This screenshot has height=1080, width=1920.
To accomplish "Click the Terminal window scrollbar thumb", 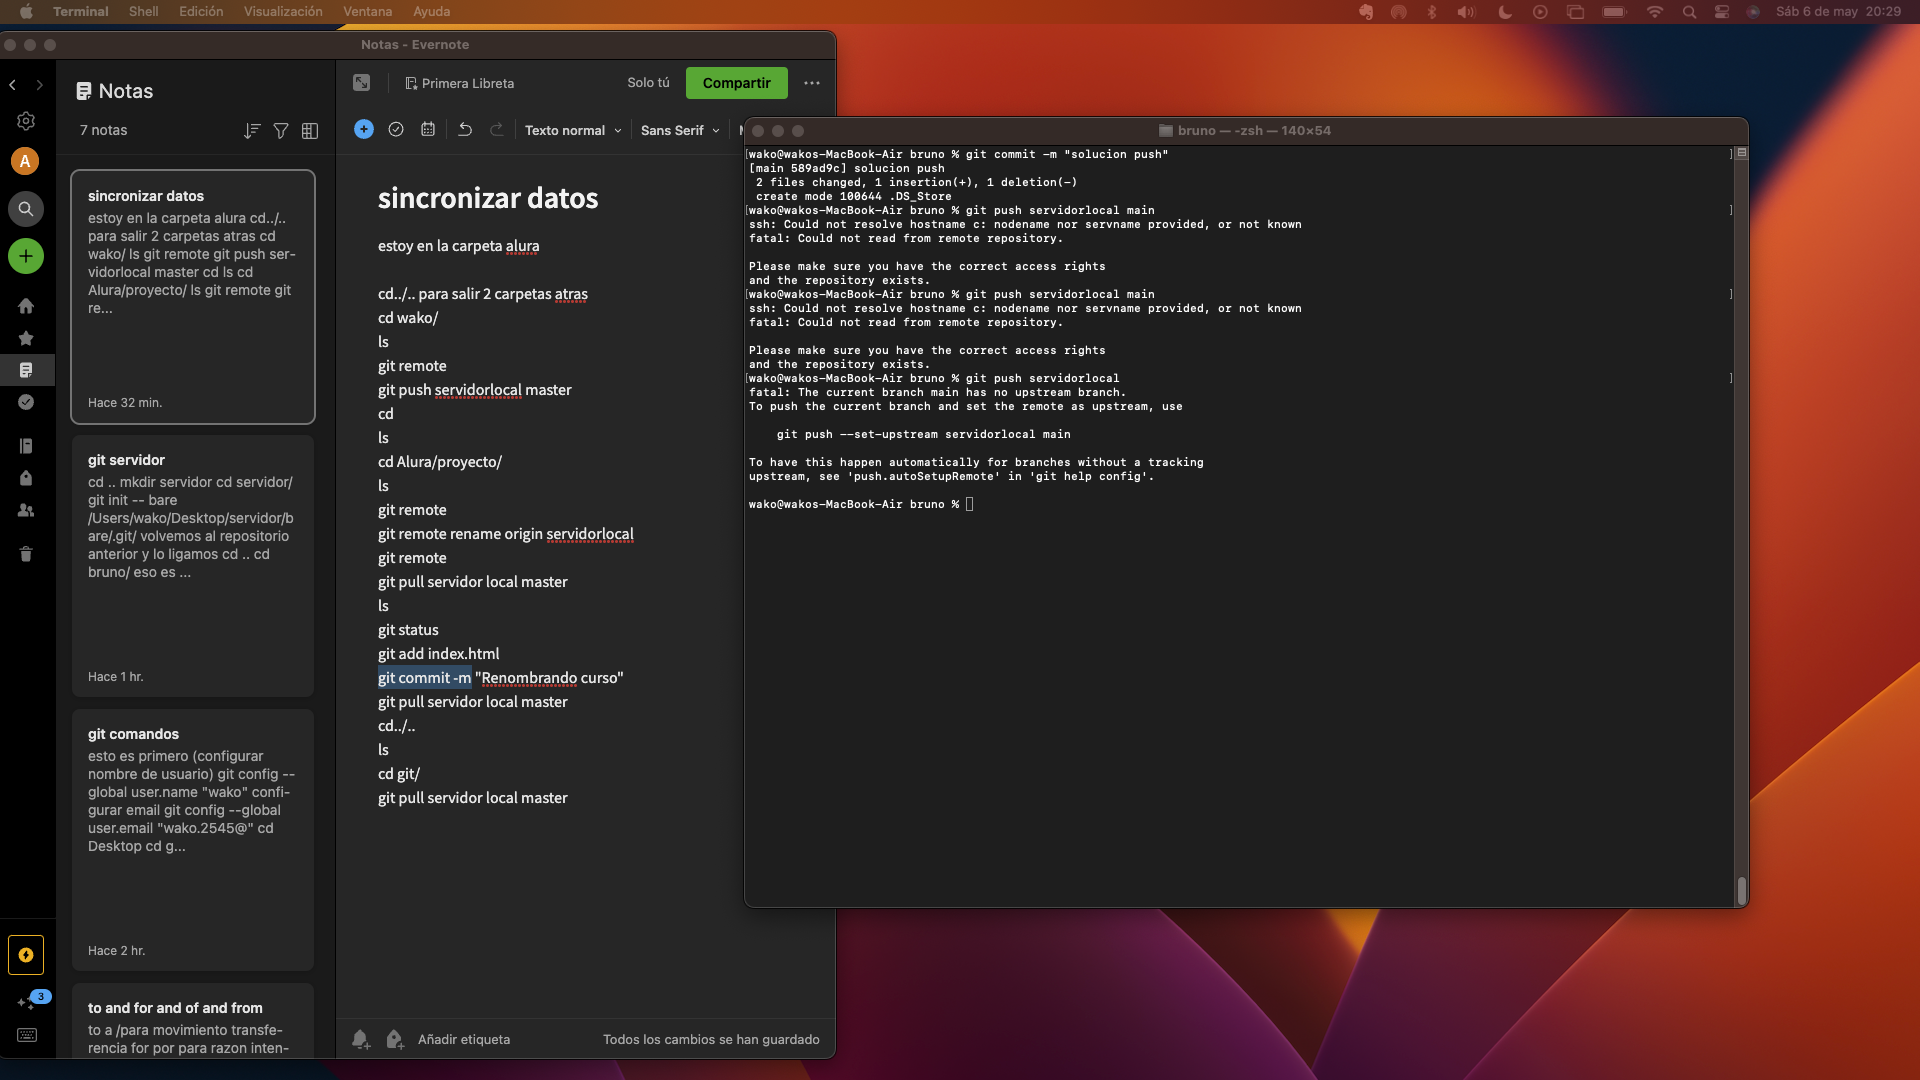I will [1741, 890].
